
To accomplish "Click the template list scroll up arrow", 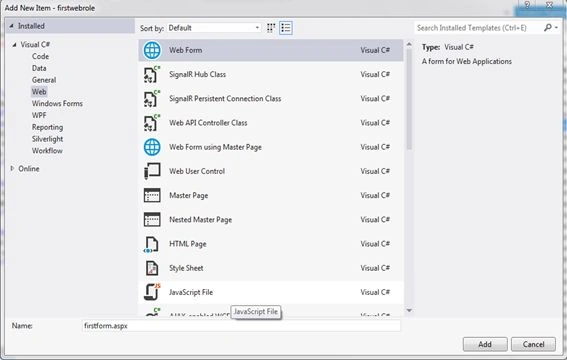I will click(409, 44).
